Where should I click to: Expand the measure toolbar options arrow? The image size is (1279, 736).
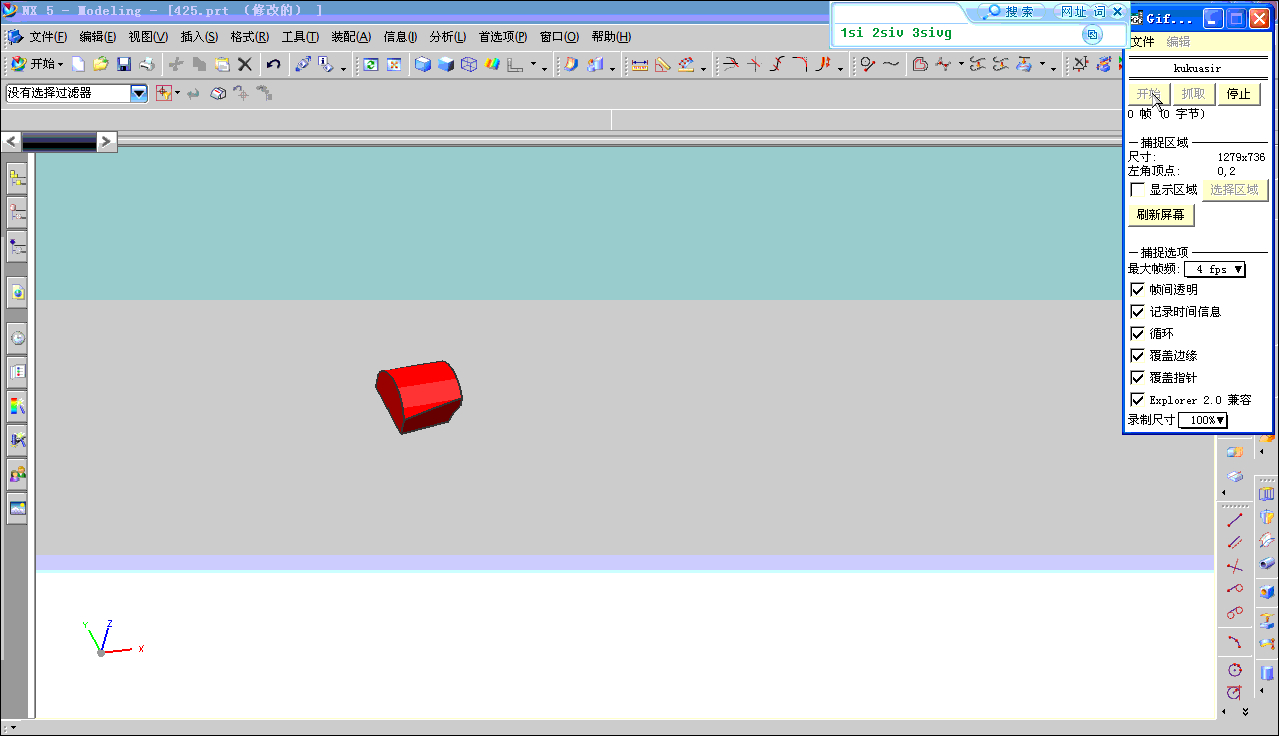[704, 67]
